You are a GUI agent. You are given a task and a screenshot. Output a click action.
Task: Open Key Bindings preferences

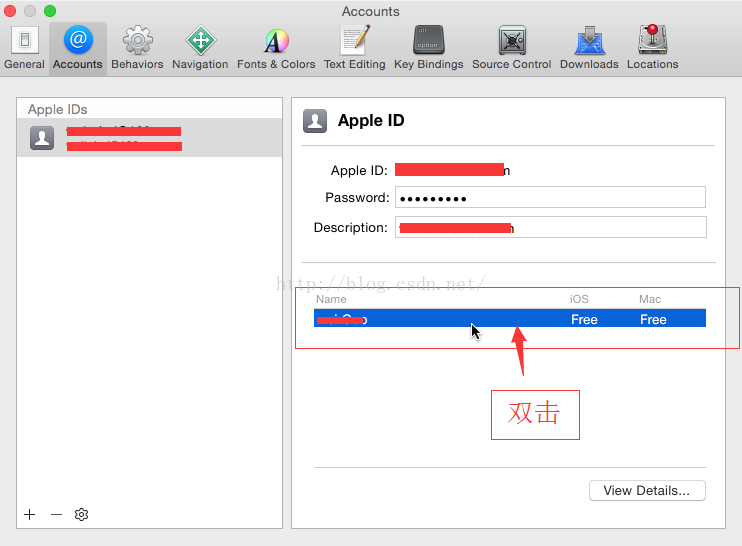[429, 48]
